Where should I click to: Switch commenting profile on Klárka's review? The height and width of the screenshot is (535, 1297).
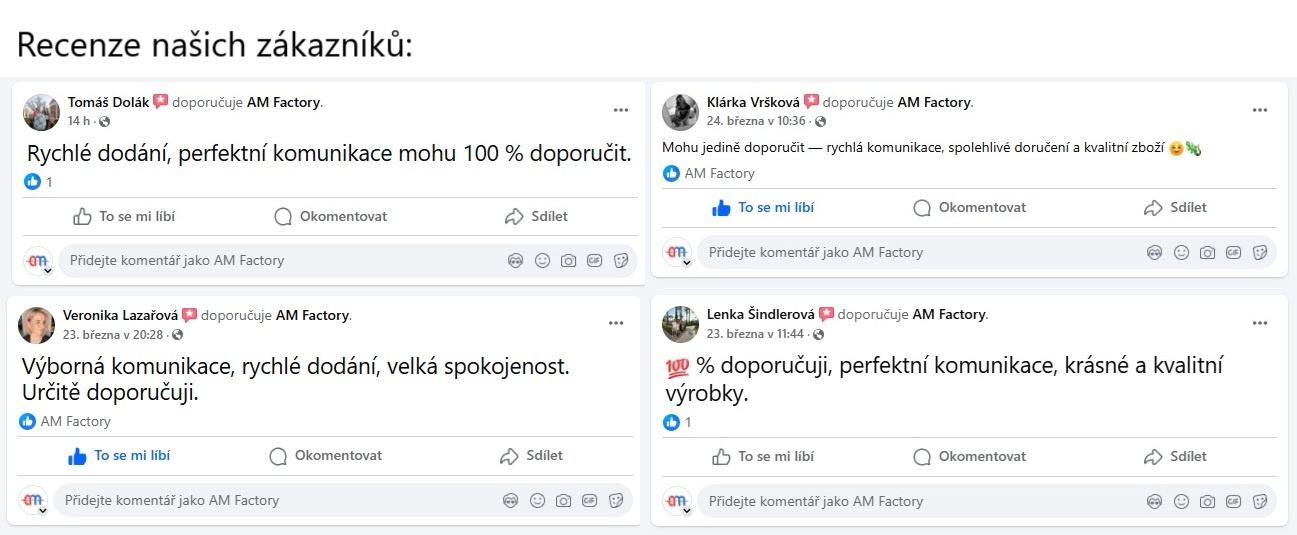click(678, 254)
